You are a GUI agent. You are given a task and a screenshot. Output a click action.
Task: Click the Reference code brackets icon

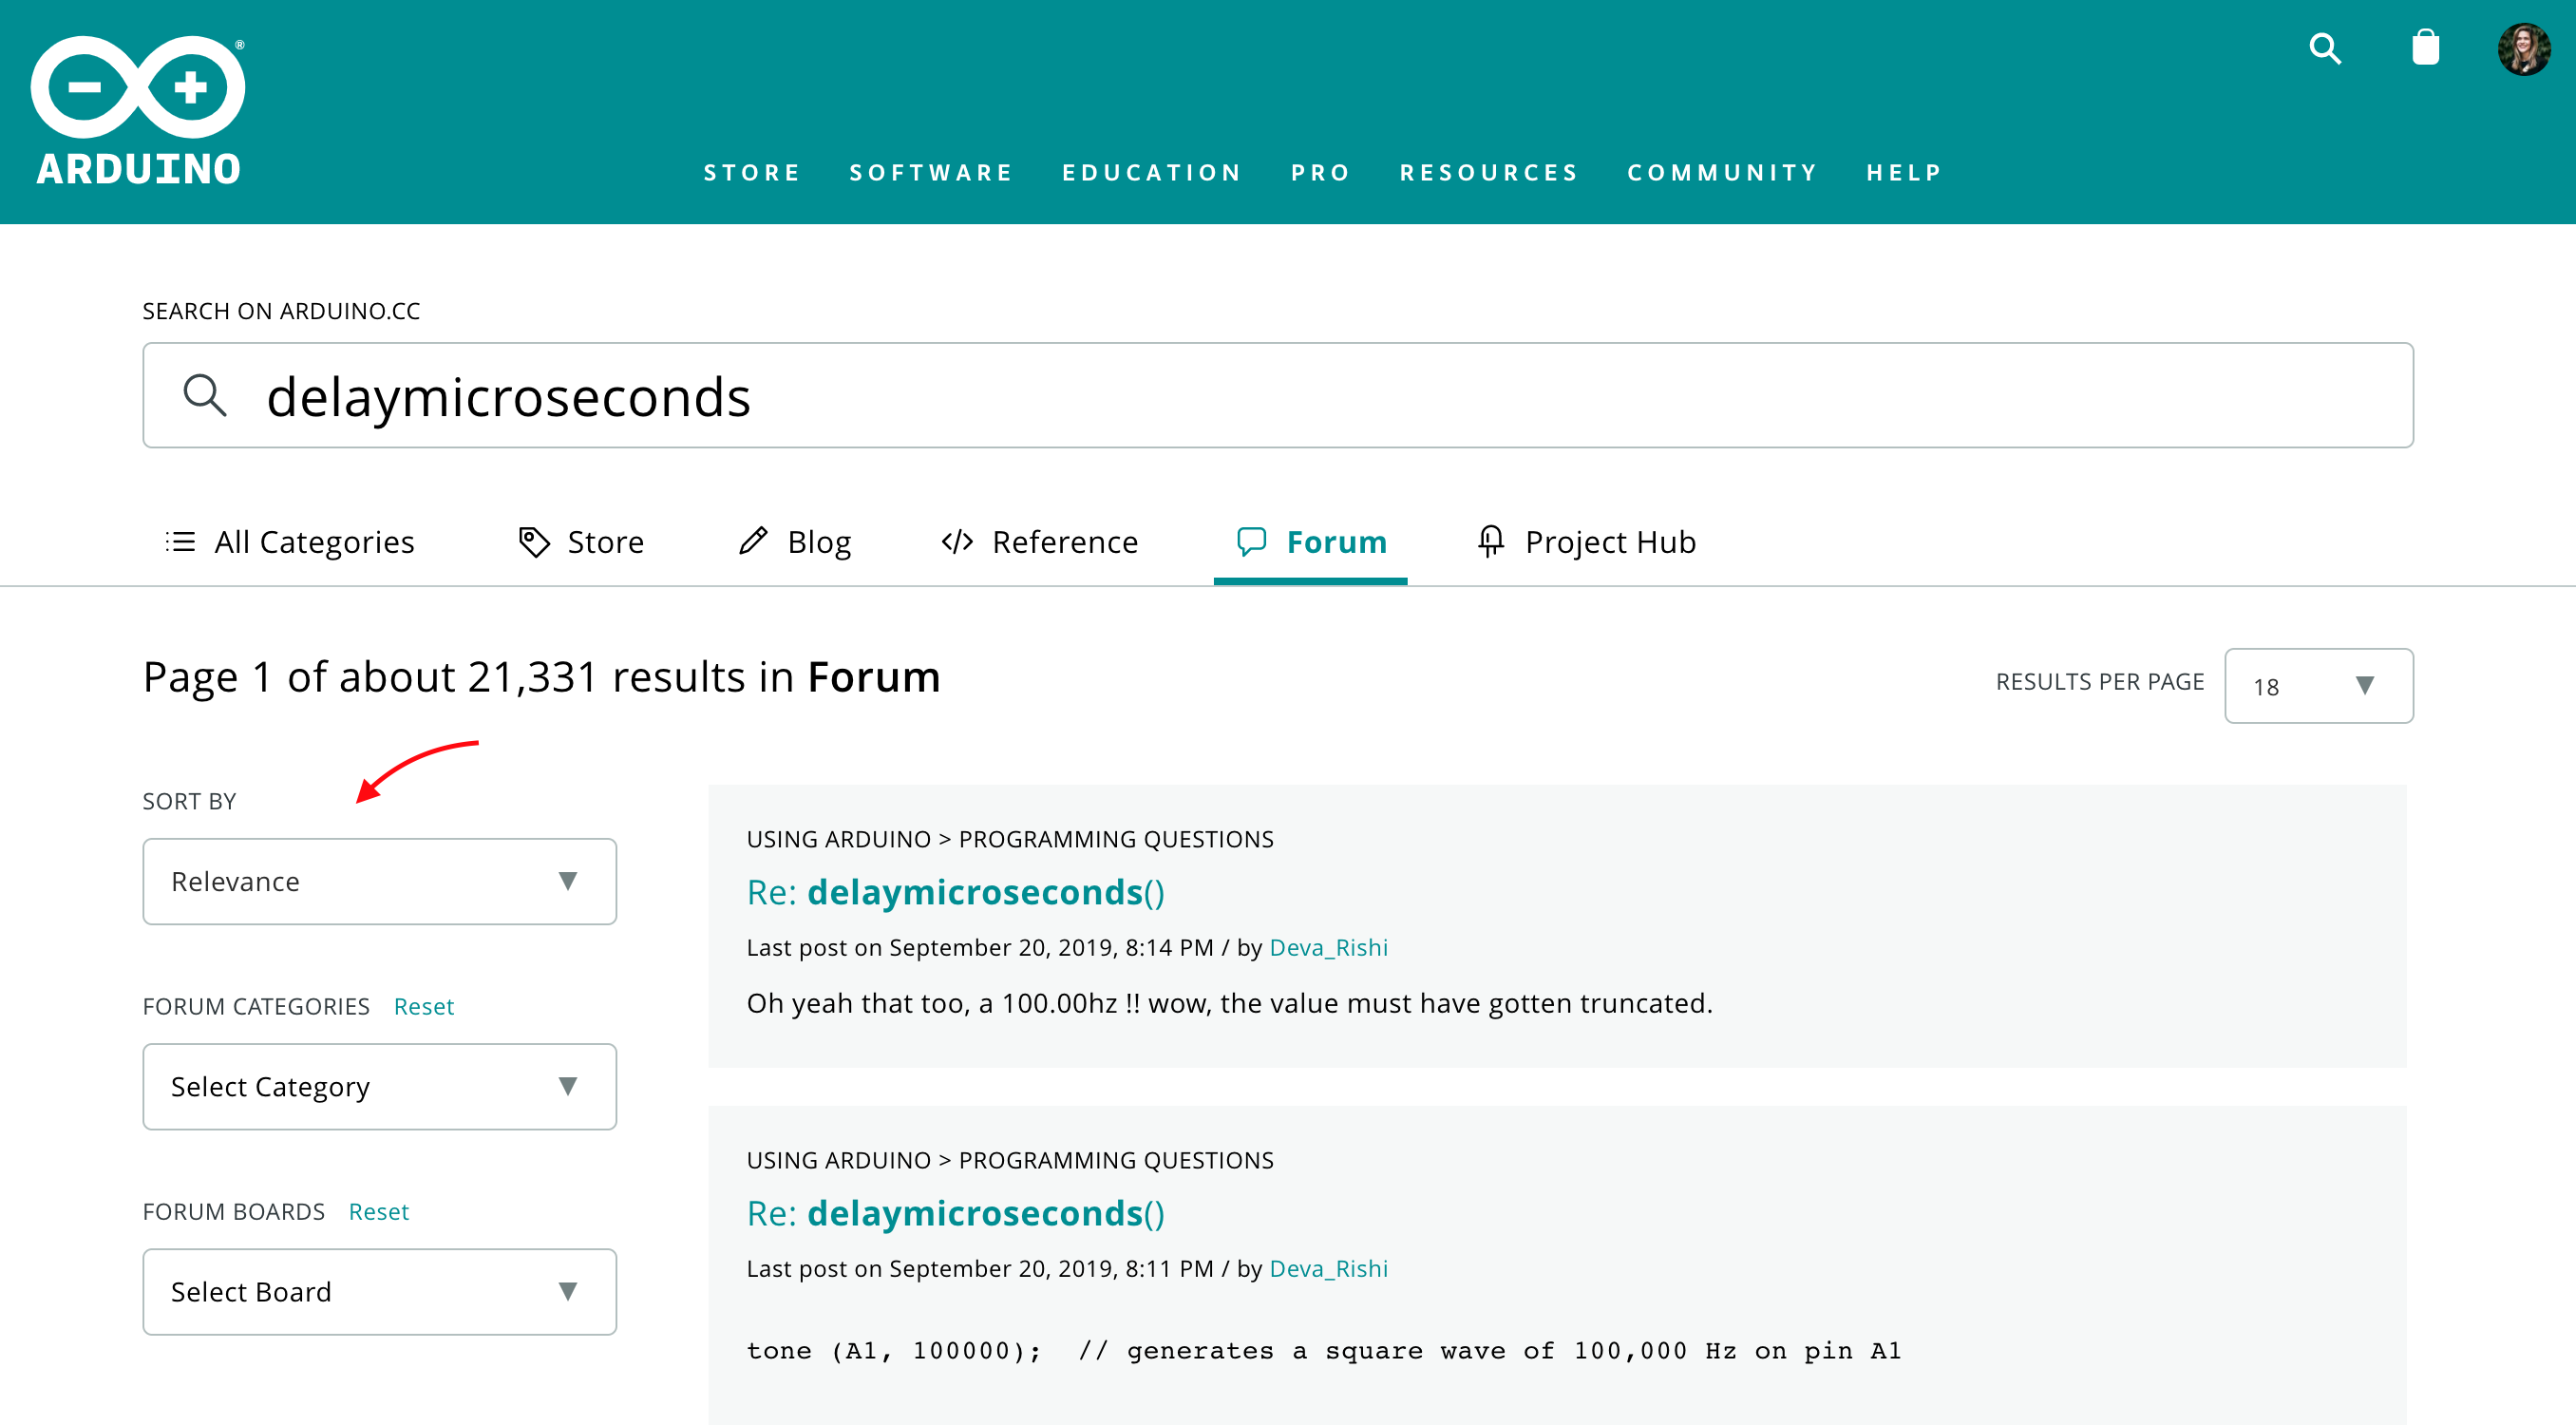[x=957, y=541]
